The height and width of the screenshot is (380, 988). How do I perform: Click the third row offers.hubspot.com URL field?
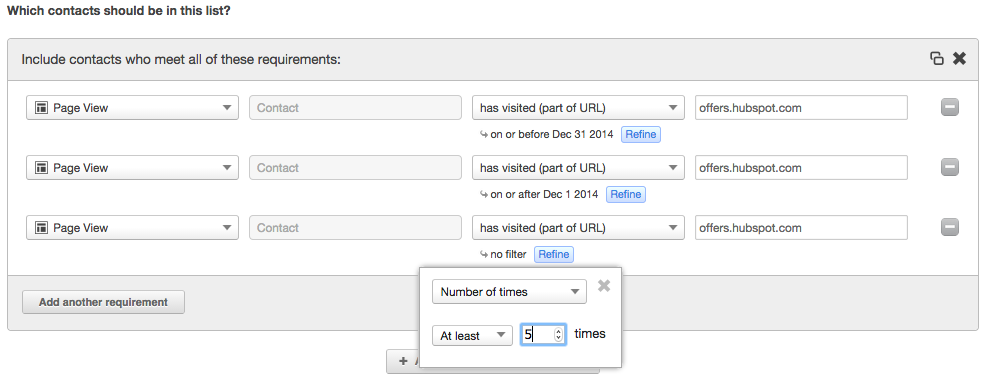click(801, 227)
